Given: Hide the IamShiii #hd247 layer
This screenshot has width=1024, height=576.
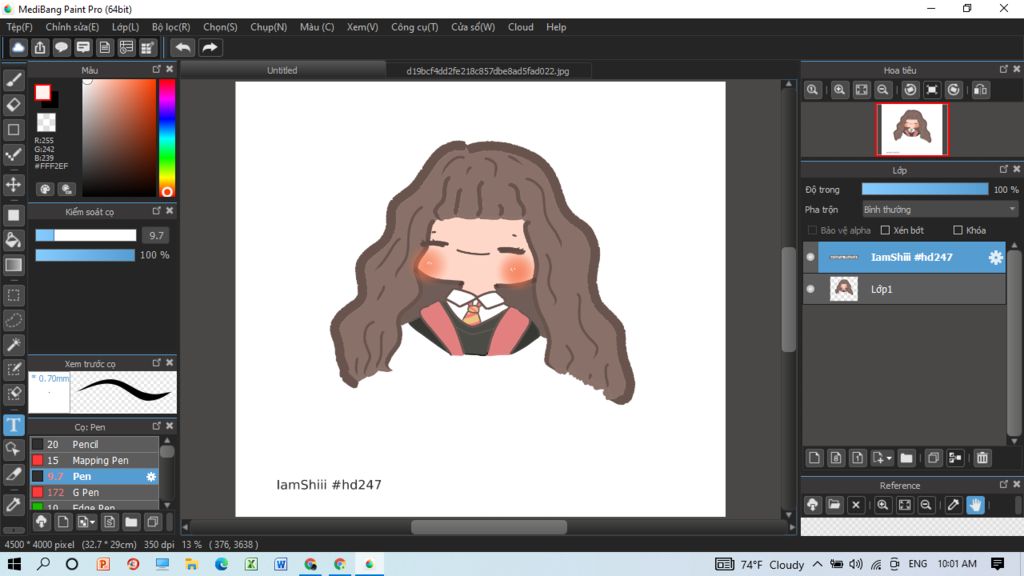Looking at the screenshot, I should (810, 257).
